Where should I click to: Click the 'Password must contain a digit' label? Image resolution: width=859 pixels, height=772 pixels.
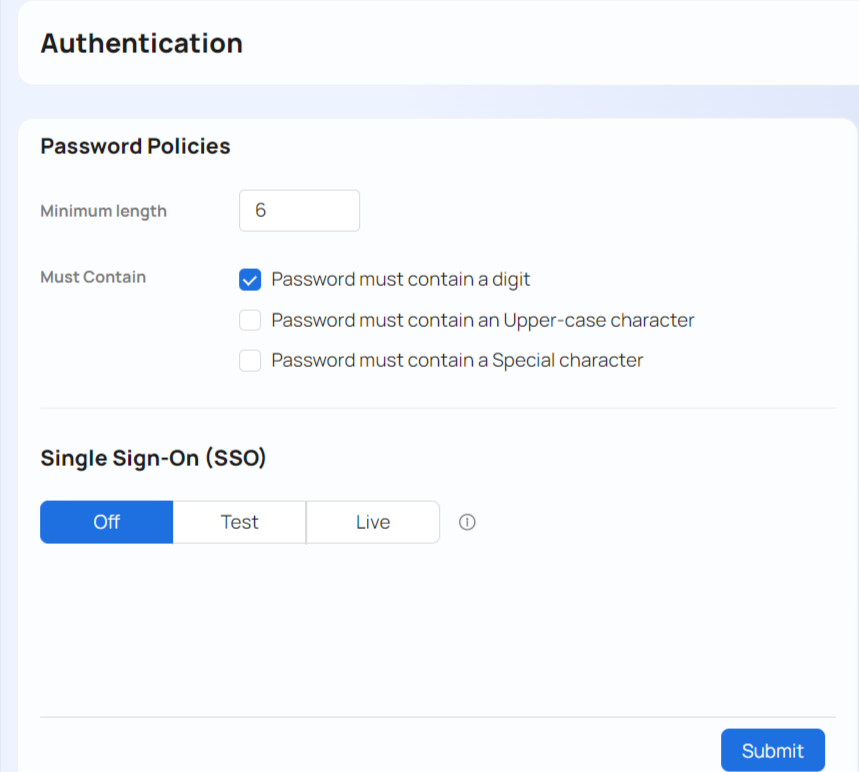point(400,280)
